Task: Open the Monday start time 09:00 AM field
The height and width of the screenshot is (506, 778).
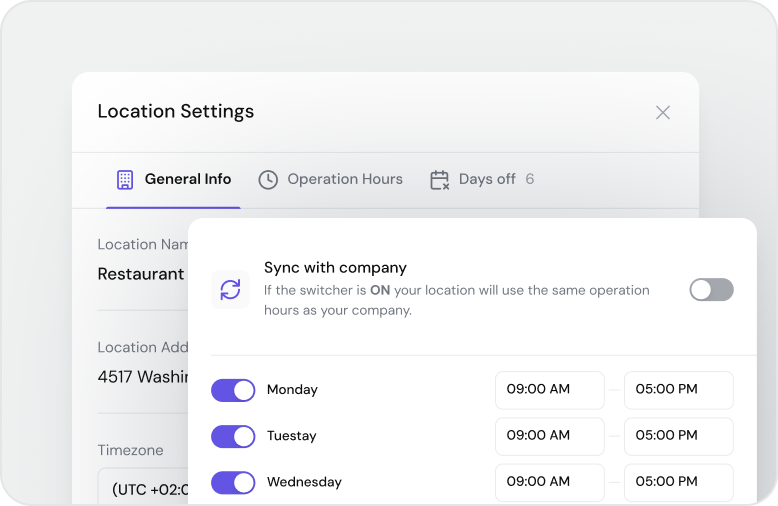Action: click(549, 390)
